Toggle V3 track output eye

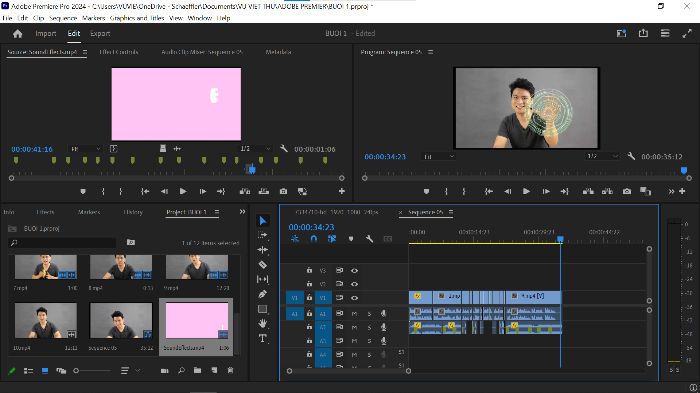354,270
